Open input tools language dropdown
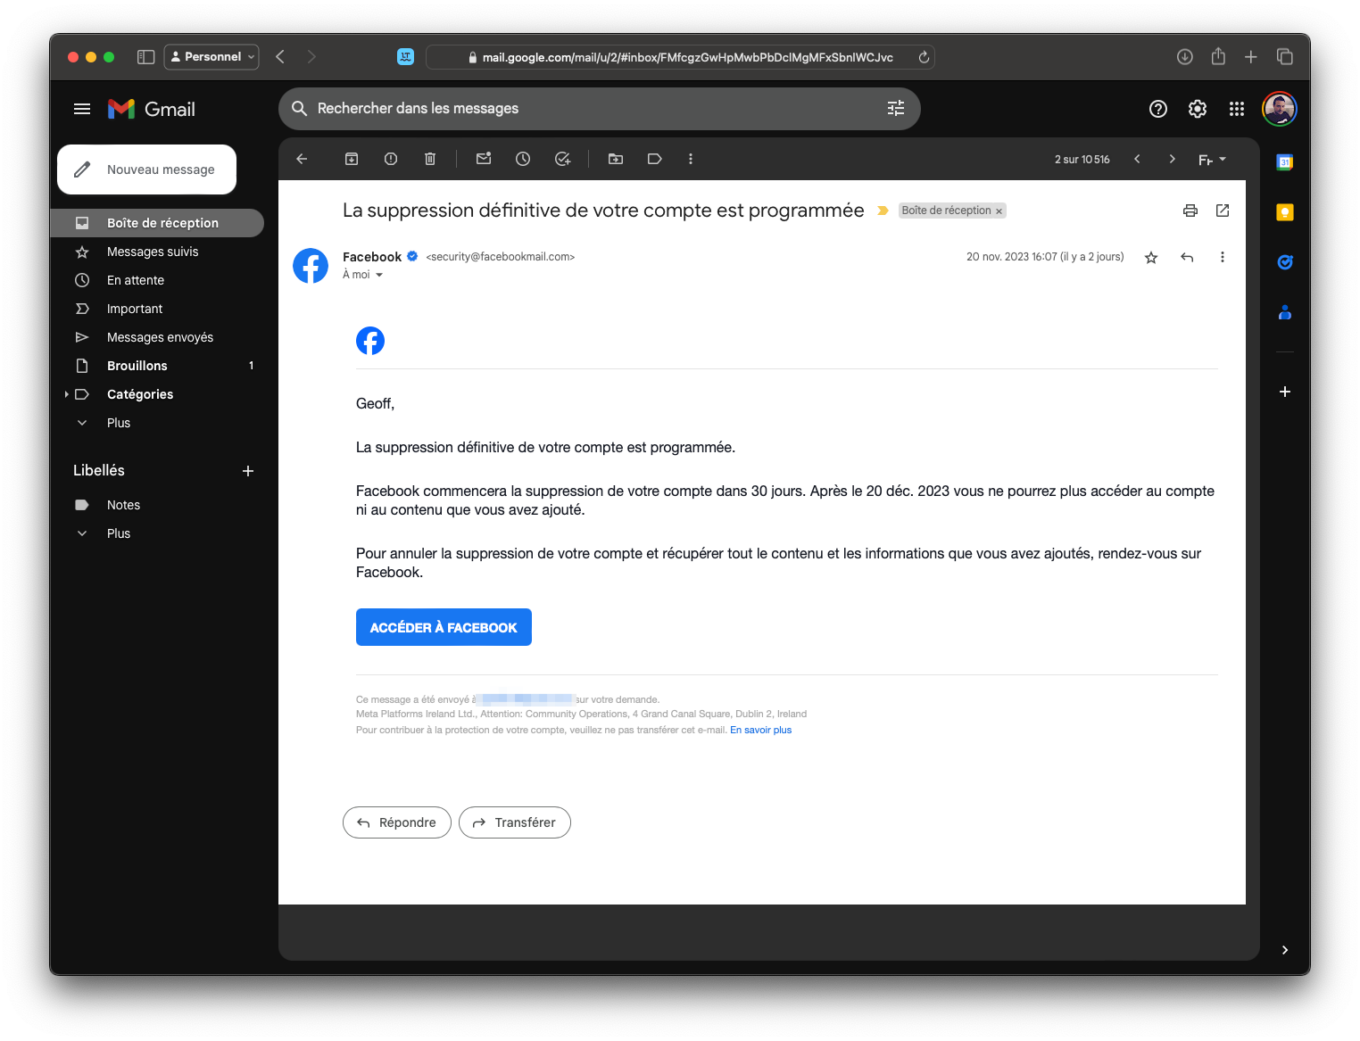Screen dimensions: 1360x1041 [1212, 159]
